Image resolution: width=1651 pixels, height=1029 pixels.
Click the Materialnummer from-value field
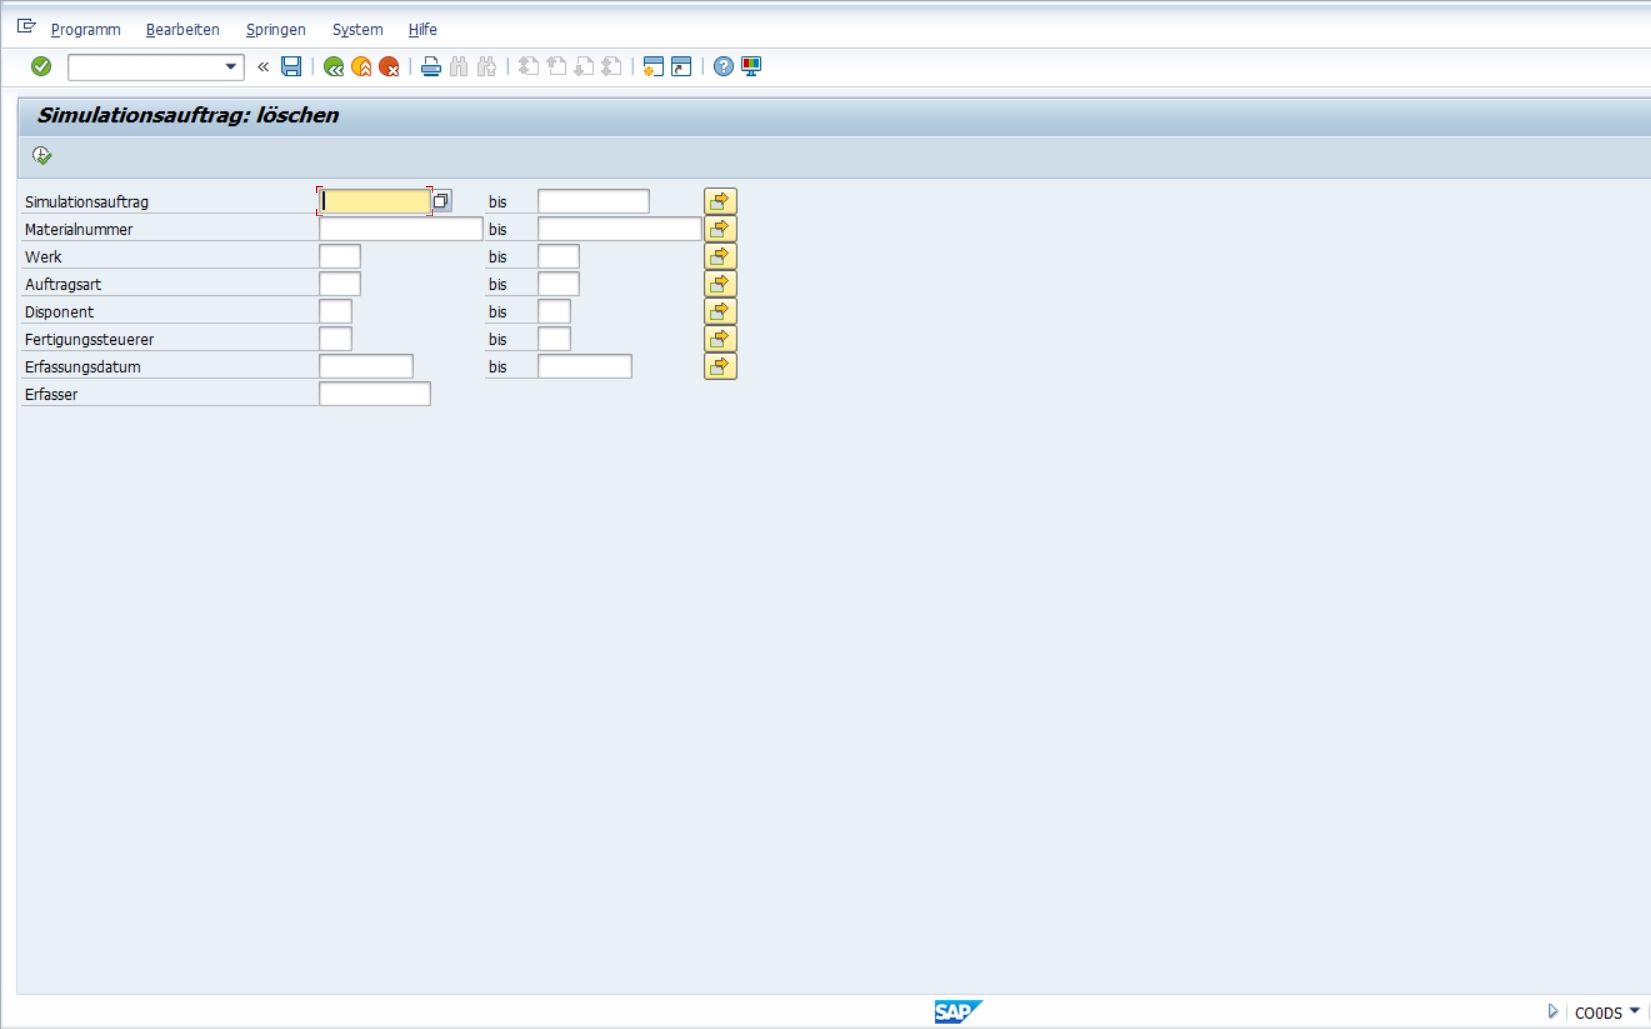click(401, 229)
